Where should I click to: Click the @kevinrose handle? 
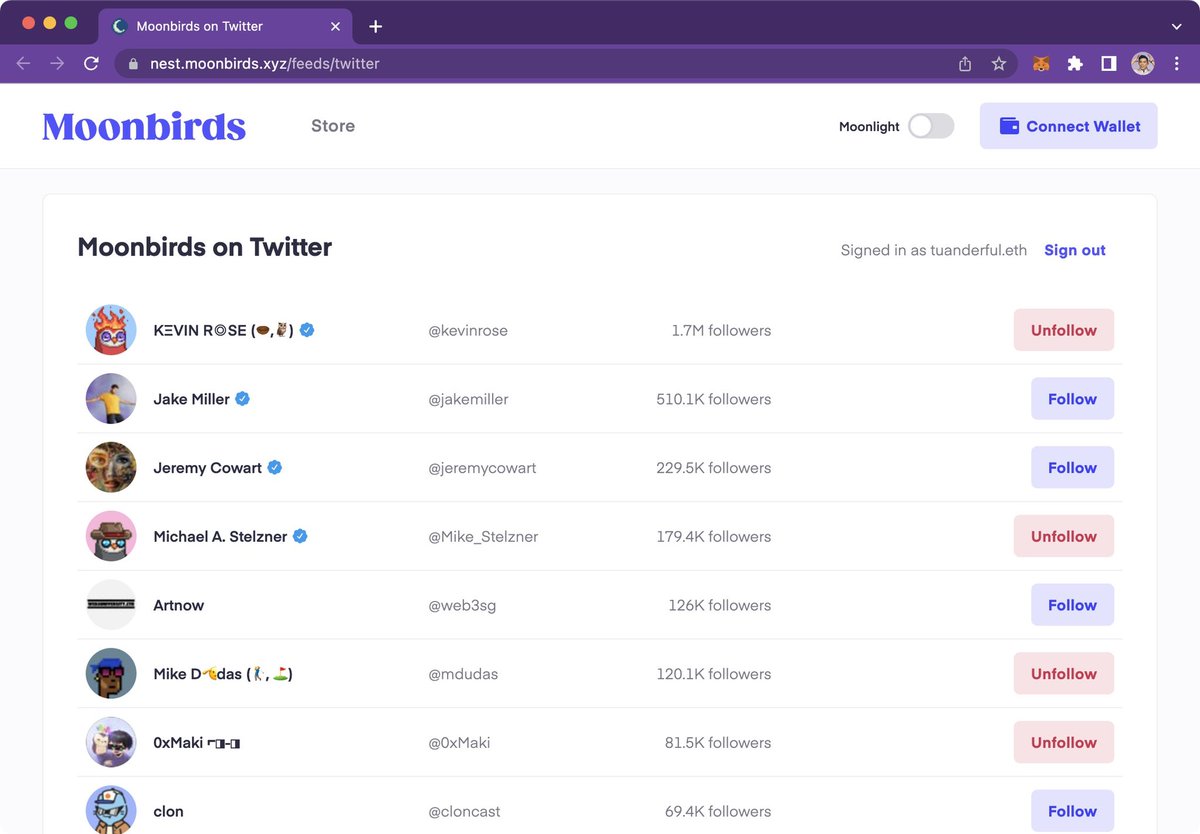pos(468,331)
